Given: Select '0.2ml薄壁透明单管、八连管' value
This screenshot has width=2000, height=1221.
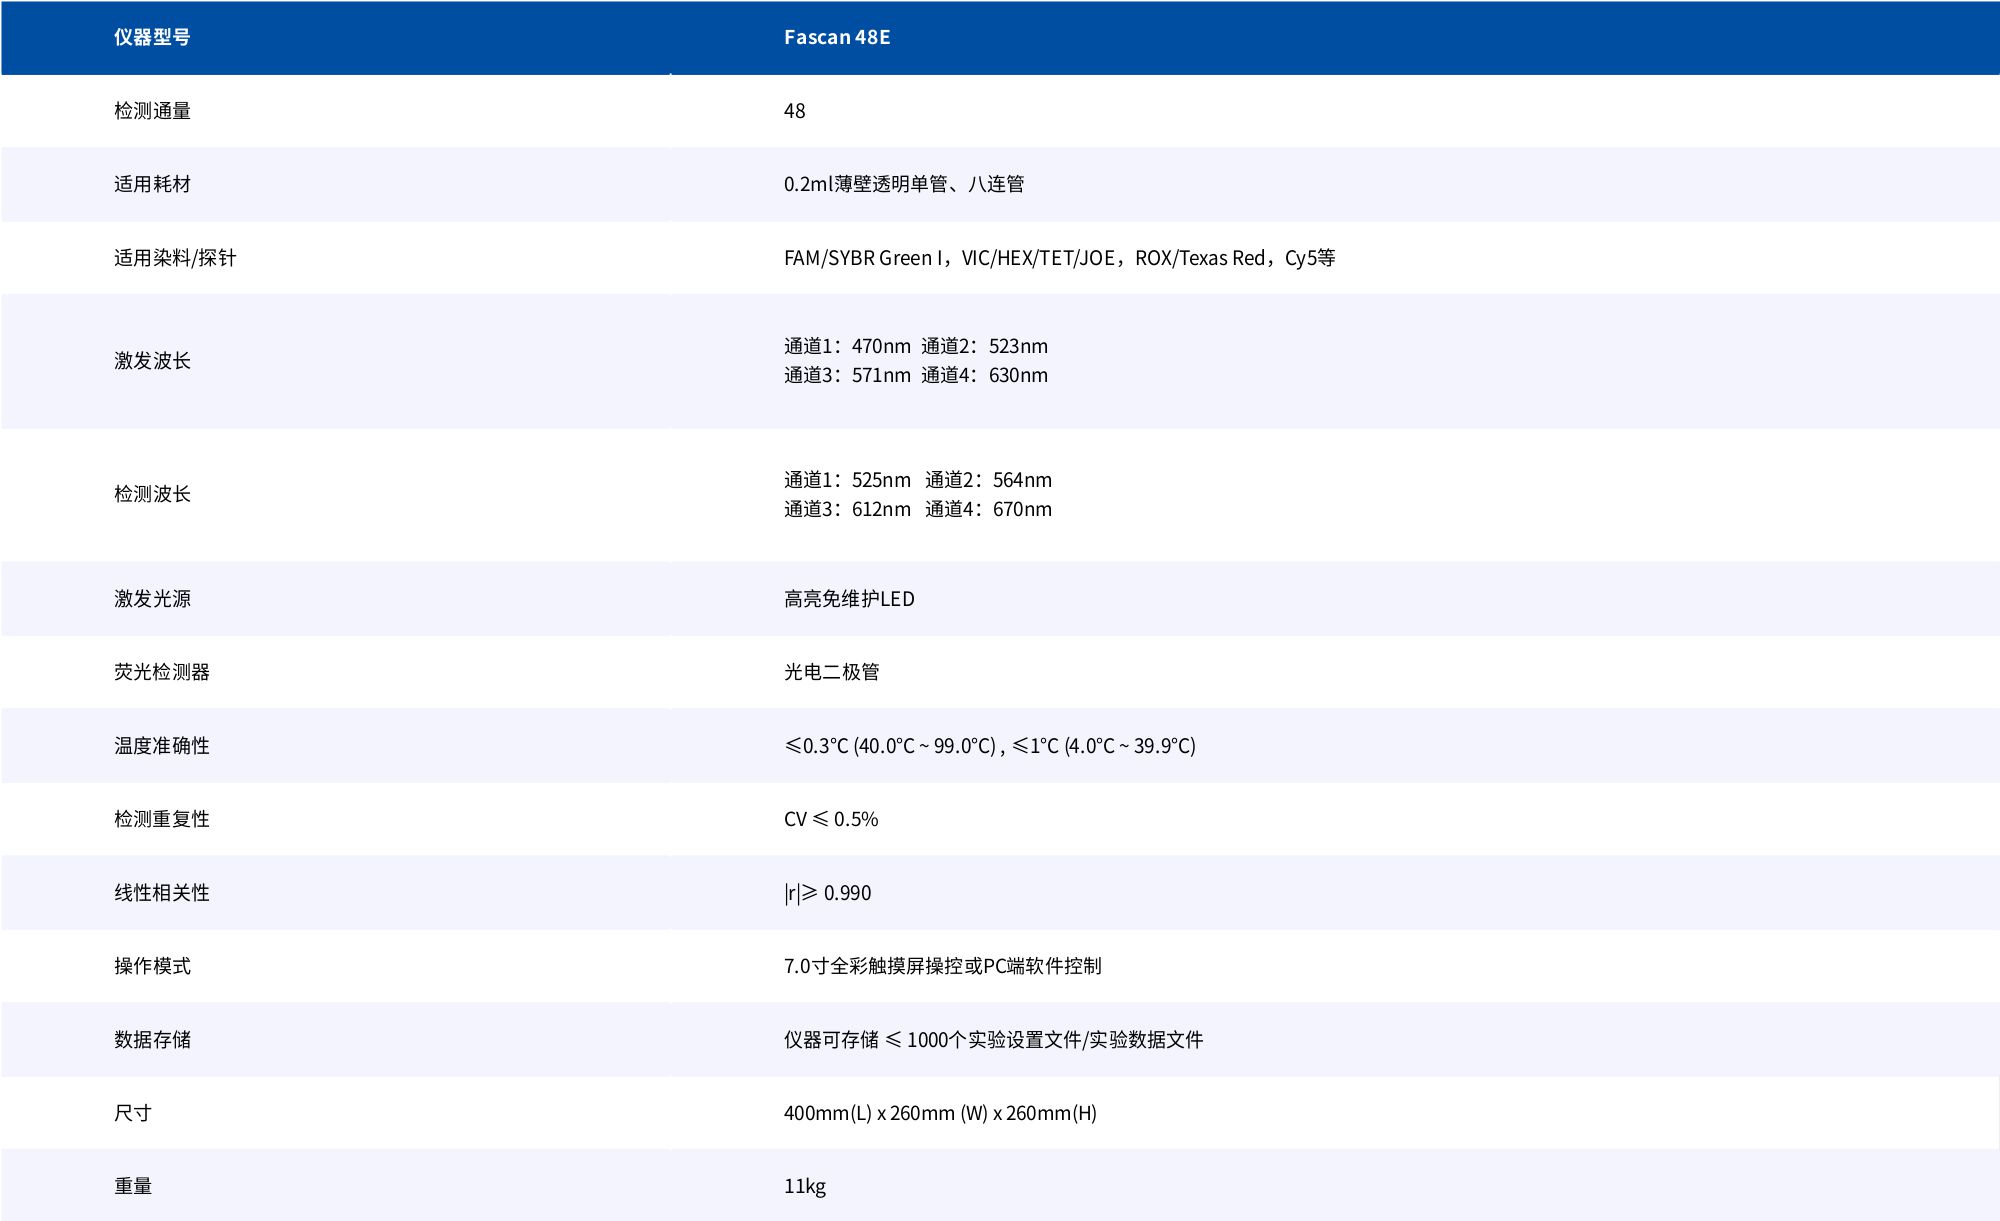Looking at the screenshot, I should tap(904, 184).
